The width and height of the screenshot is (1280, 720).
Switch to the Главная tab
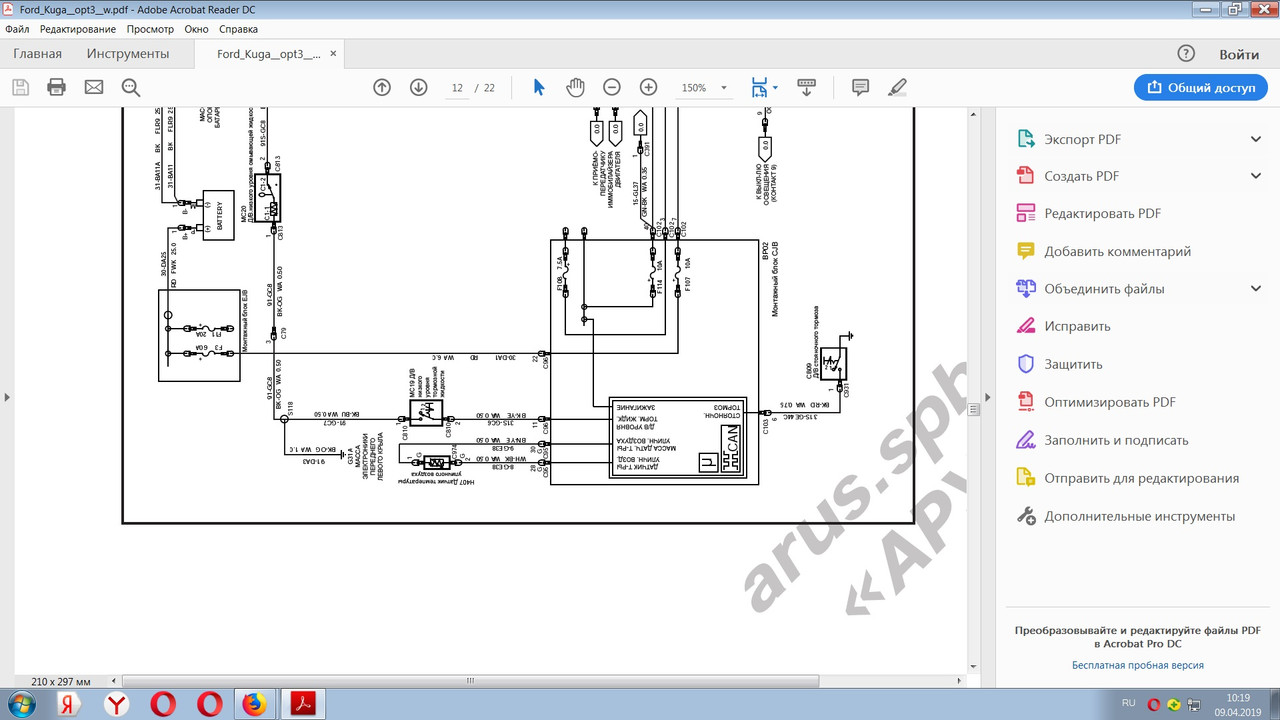(38, 54)
